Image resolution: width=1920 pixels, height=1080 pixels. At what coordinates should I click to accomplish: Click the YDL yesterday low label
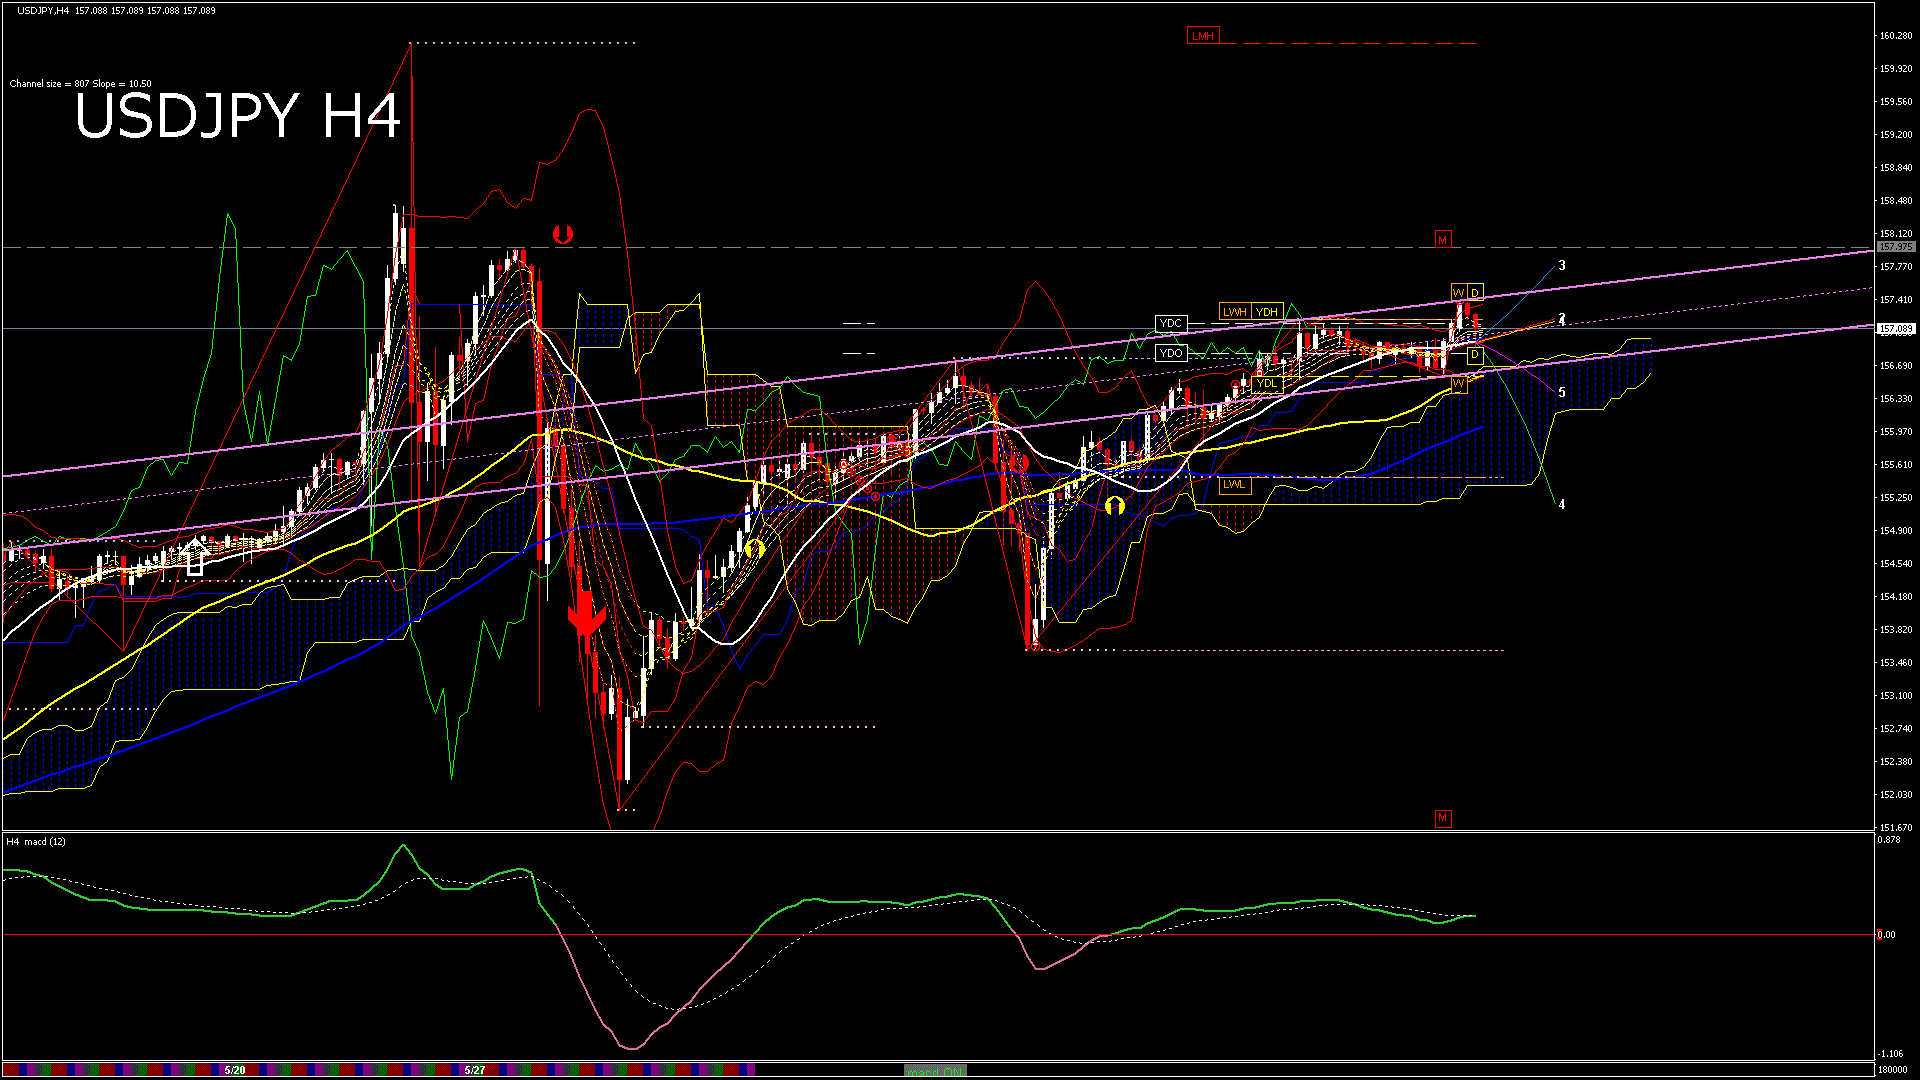1266,384
